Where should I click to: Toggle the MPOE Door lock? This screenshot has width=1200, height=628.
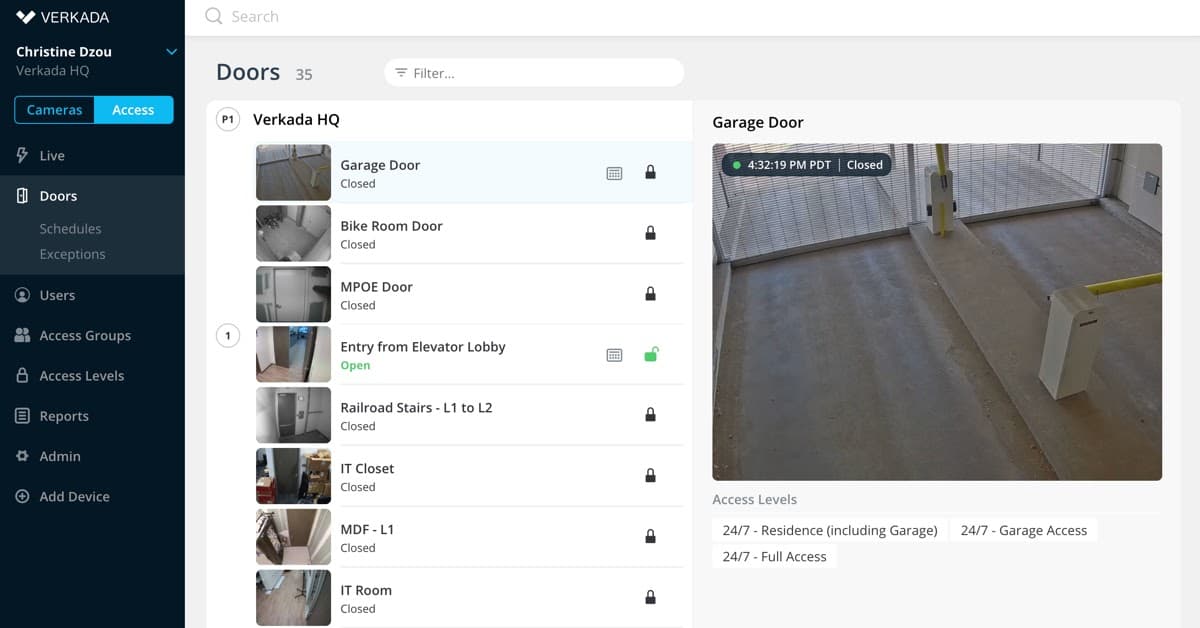tap(651, 294)
